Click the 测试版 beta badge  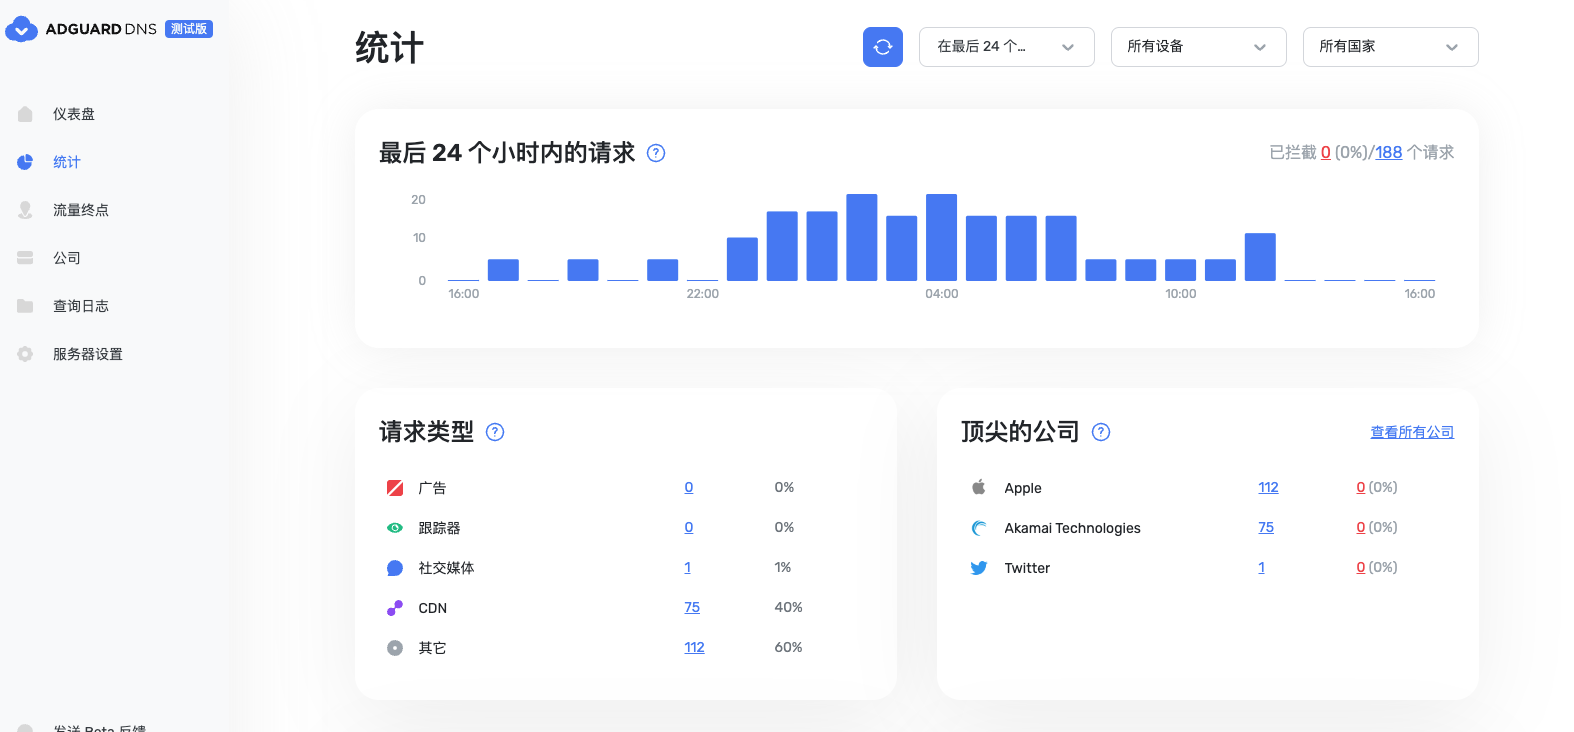pyautogui.click(x=189, y=29)
